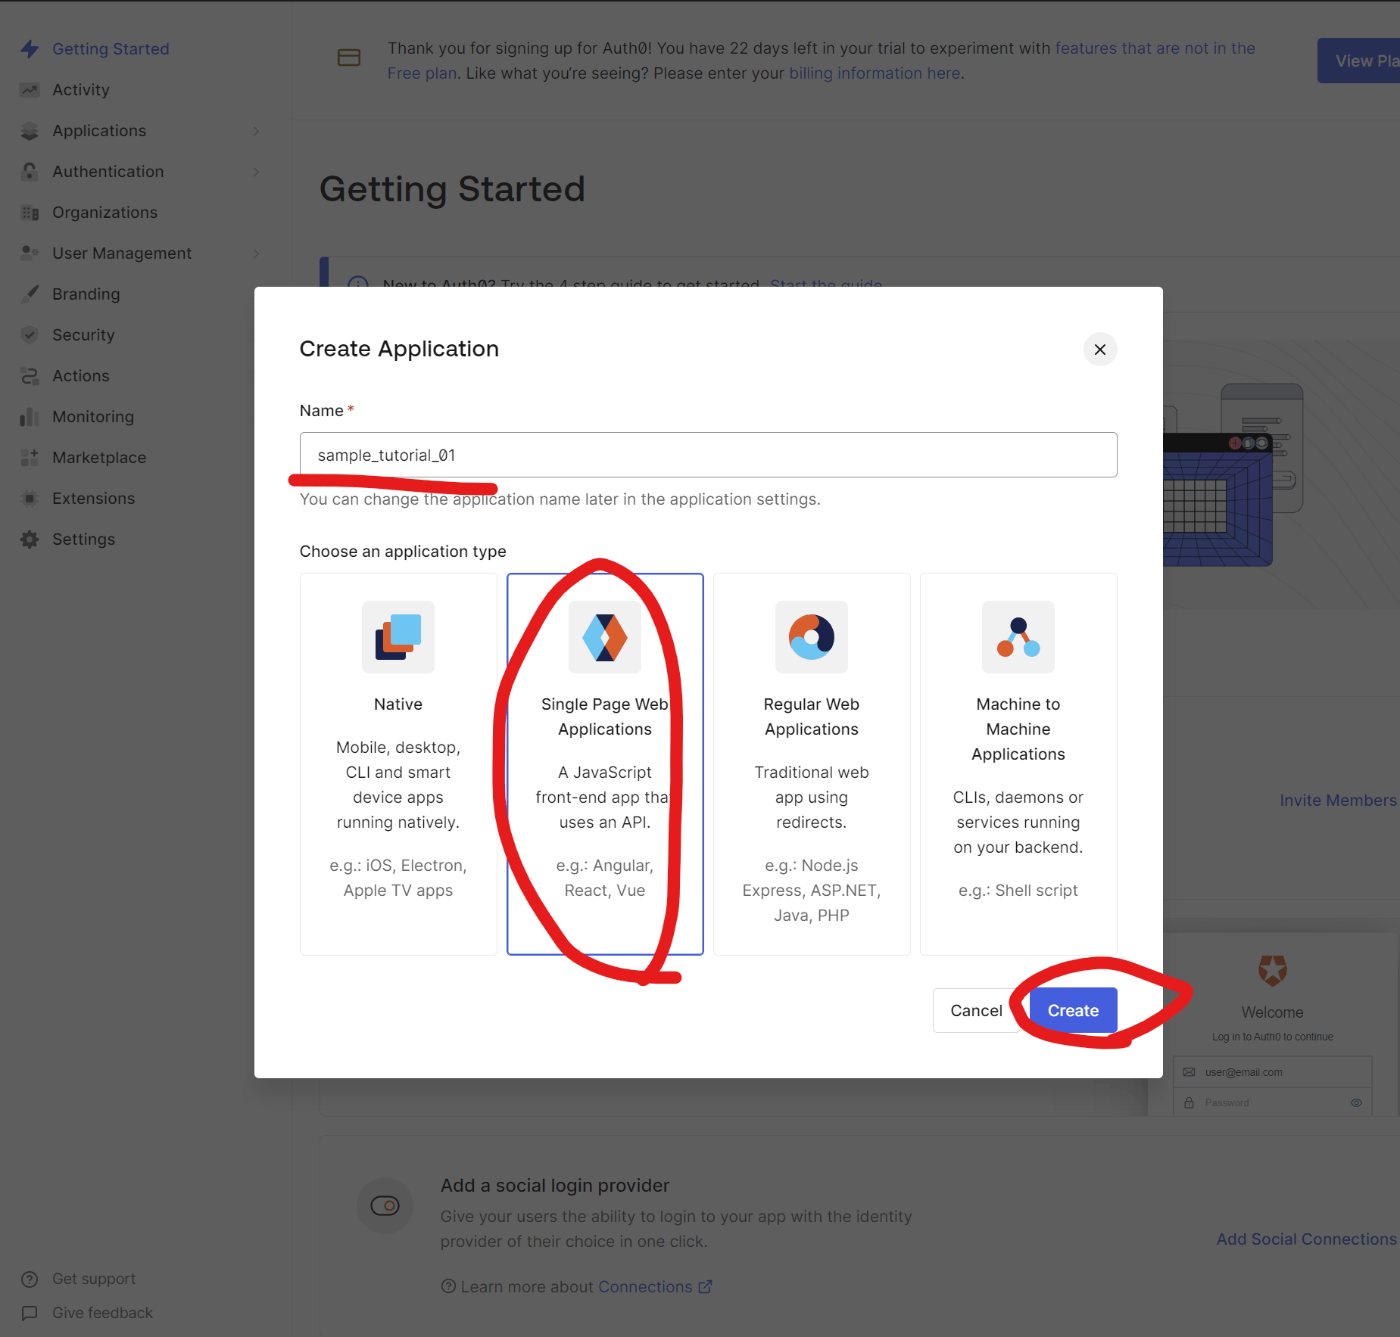This screenshot has height=1337, width=1400.
Task: Select Machine to Machine Applications type
Action: (1018, 764)
